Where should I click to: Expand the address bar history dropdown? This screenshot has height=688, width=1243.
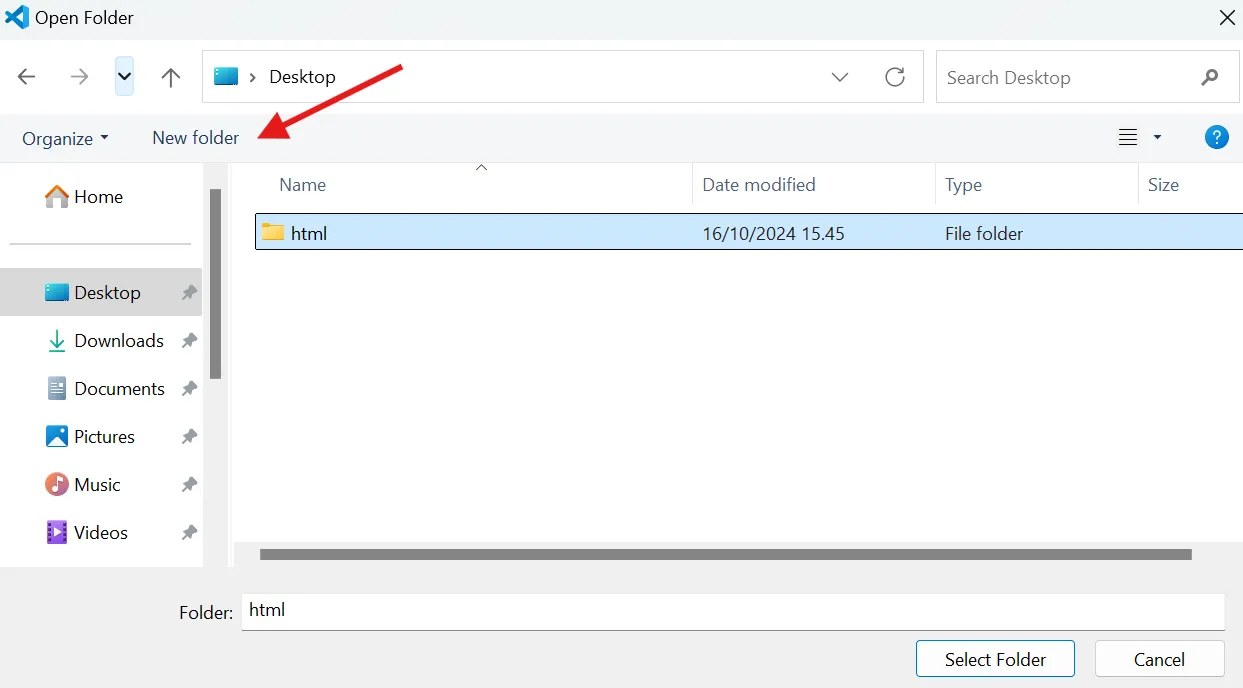point(840,77)
